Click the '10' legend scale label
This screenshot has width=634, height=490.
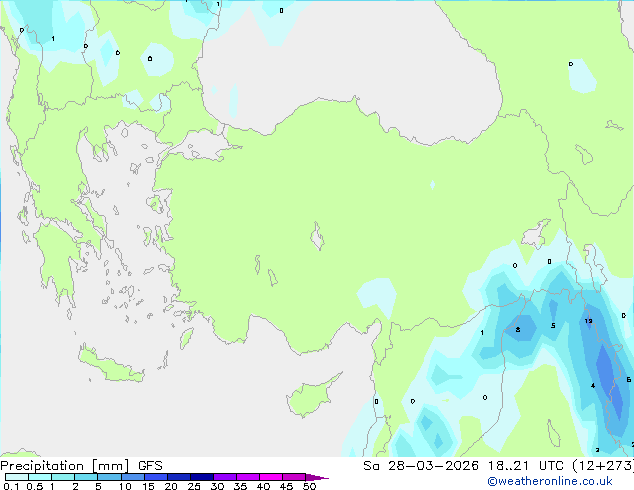tap(125, 486)
